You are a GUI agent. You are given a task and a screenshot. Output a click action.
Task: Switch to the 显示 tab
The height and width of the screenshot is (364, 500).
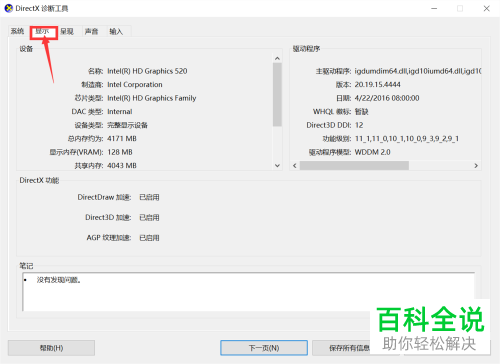pos(43,31)
